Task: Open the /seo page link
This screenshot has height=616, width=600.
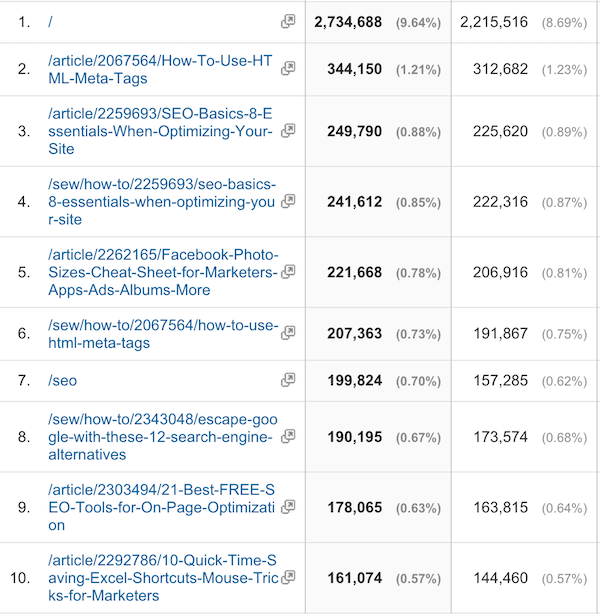Action: [x=62, y=380]
